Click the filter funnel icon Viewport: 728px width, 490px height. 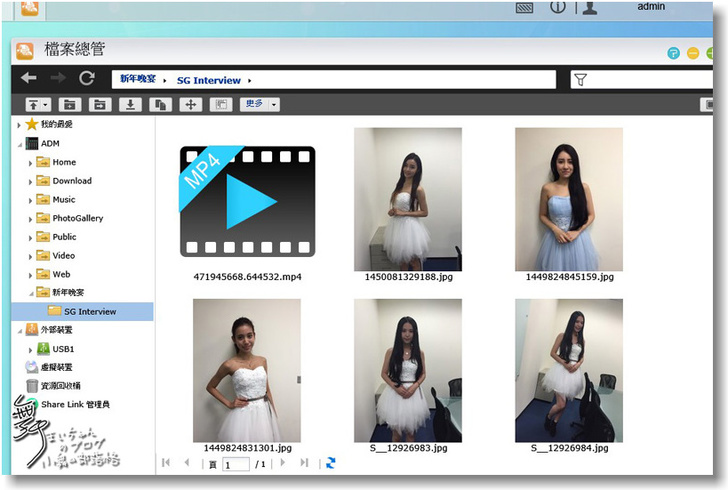pos(581,80)
